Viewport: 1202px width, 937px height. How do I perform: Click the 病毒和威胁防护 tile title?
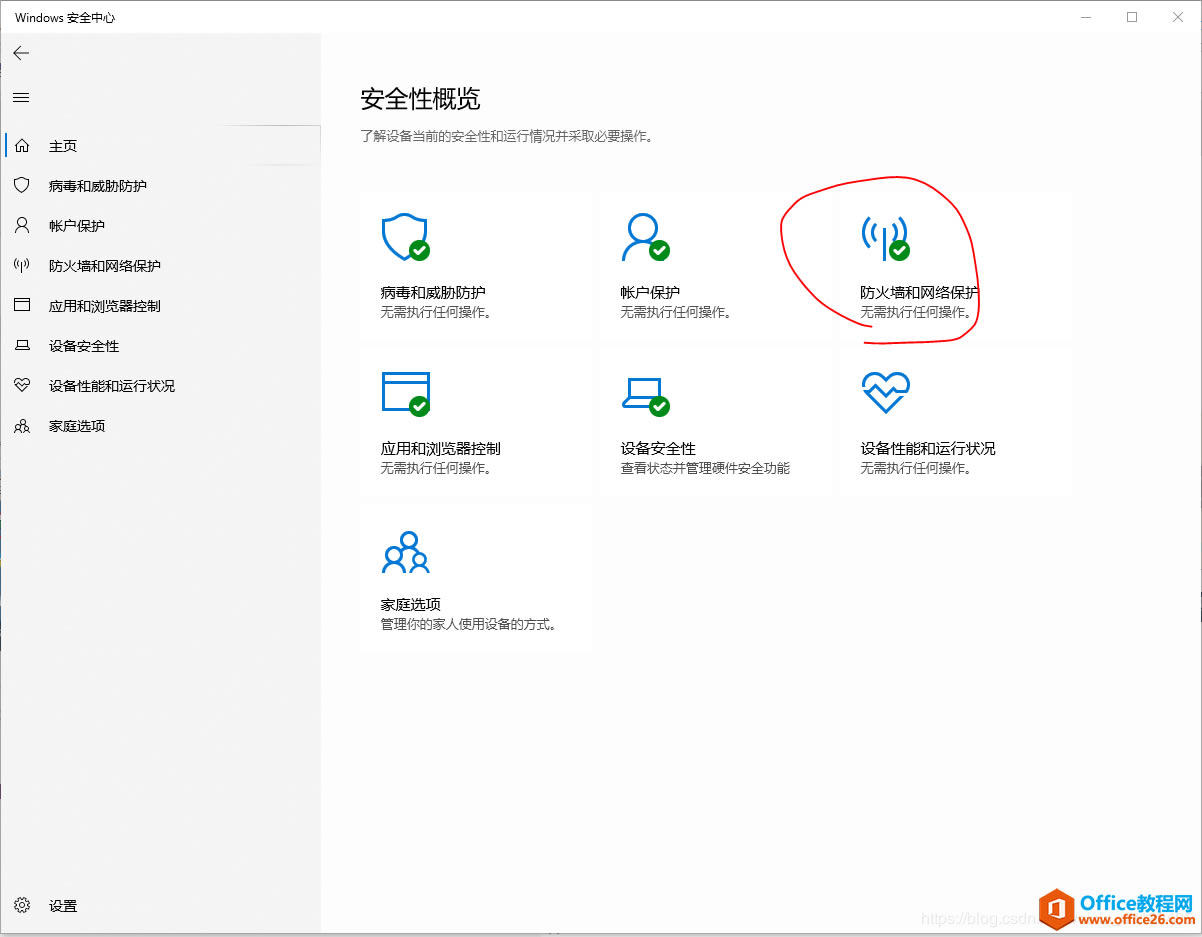(x=433, y=293)
